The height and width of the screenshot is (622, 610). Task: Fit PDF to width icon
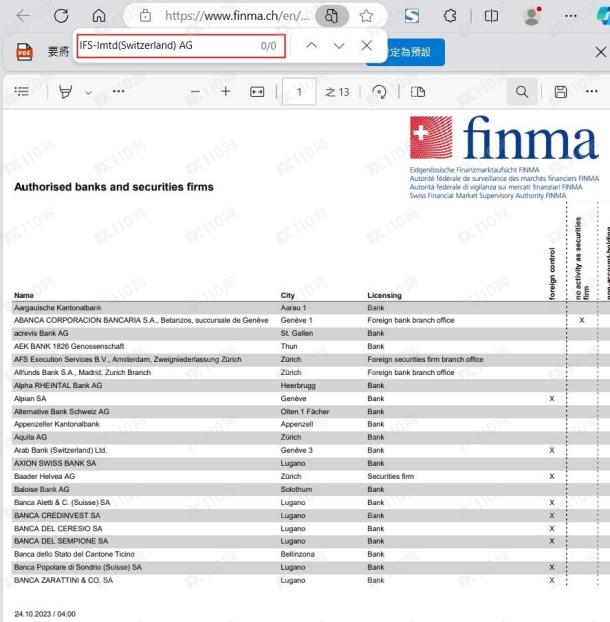tap(257, 92)
